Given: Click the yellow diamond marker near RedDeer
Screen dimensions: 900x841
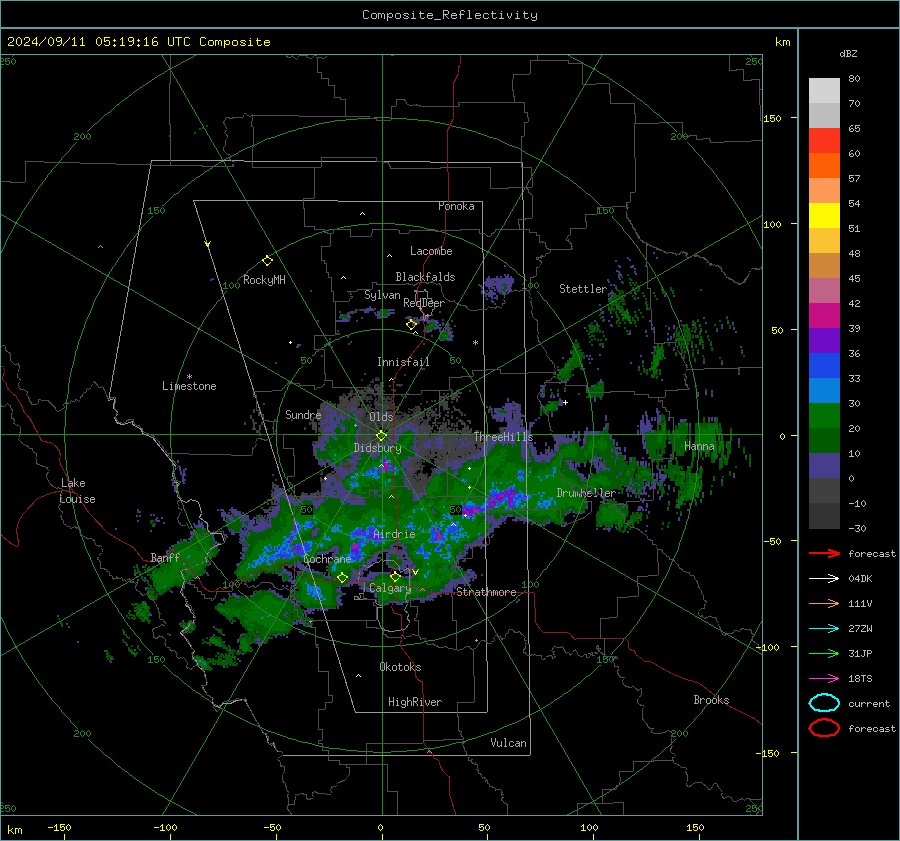Looking at the screenshot, I should (412, 325).
